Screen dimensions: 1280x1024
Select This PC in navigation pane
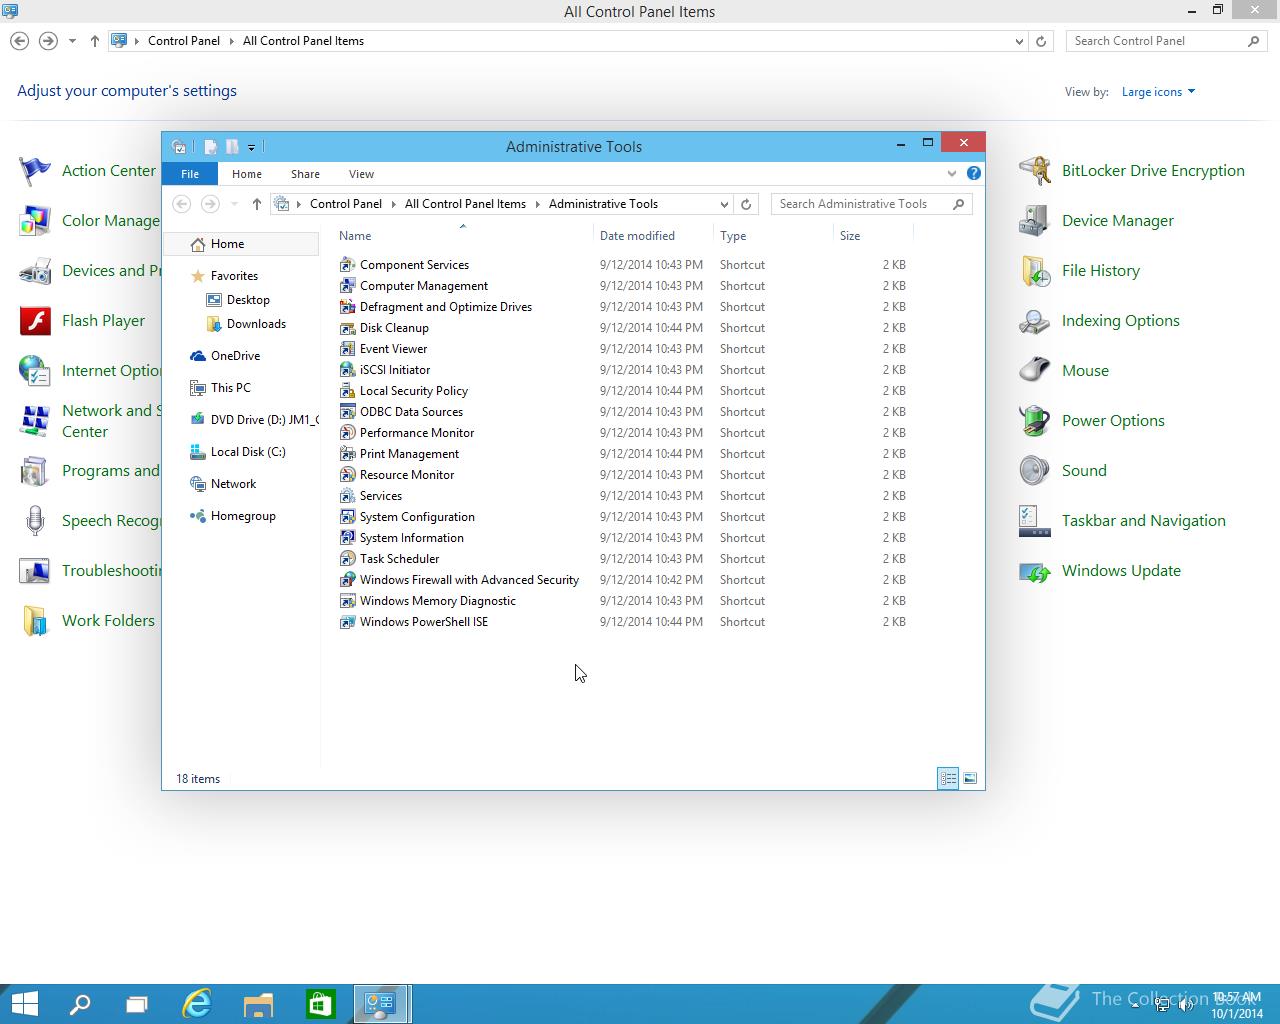pos(230,388)
